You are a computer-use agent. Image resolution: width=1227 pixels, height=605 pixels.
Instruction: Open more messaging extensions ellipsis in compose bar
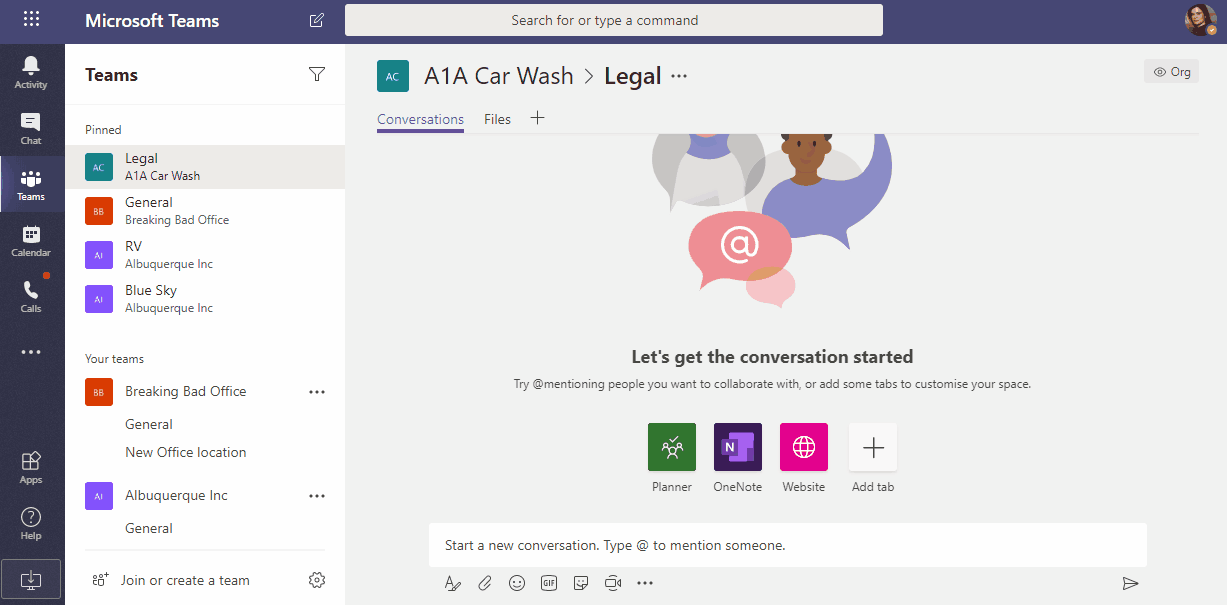645,583
